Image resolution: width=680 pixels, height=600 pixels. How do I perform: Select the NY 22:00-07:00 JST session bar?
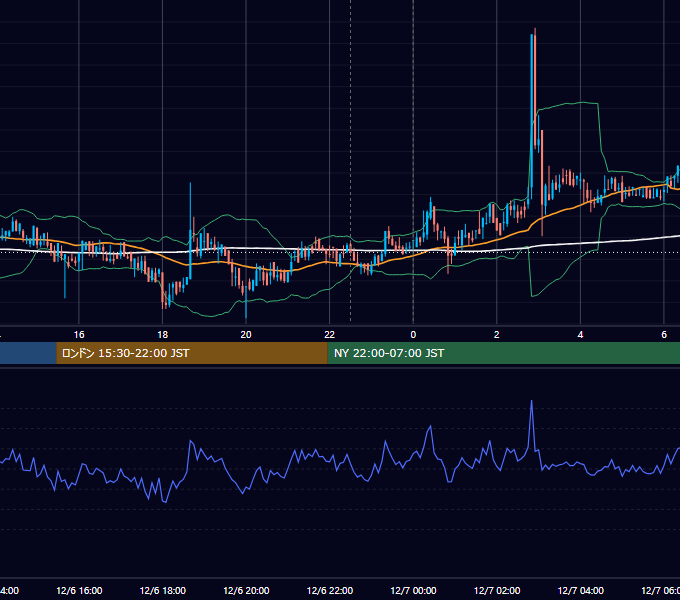point(503,353)
